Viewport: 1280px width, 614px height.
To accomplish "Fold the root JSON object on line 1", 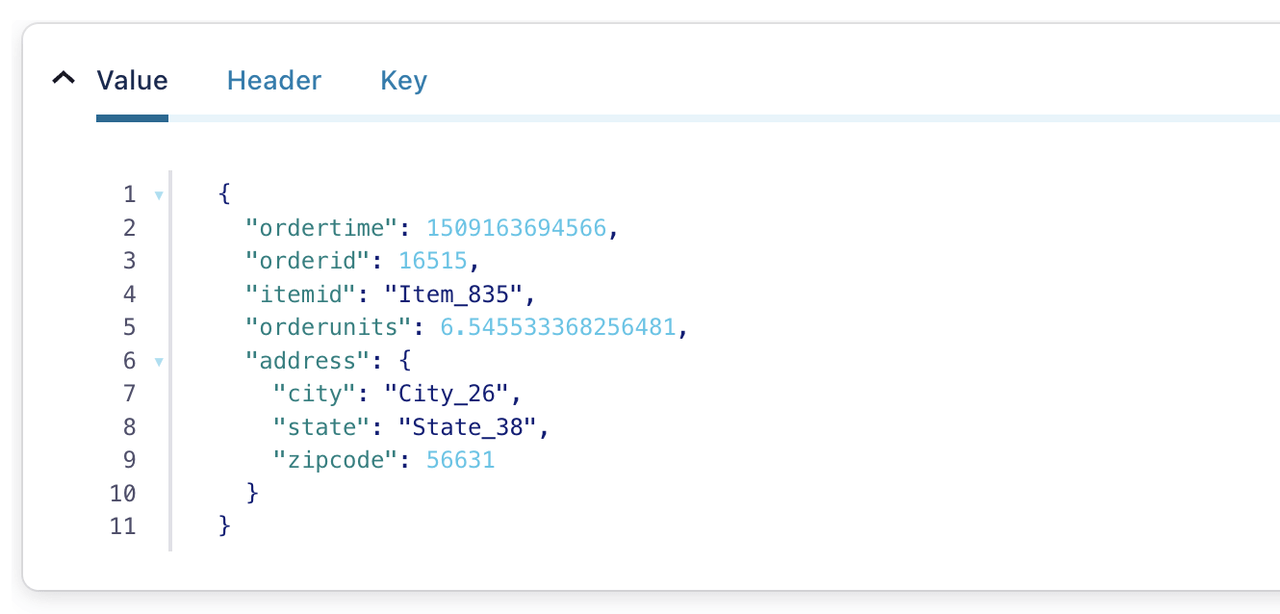I will click(x=159, y=196).
